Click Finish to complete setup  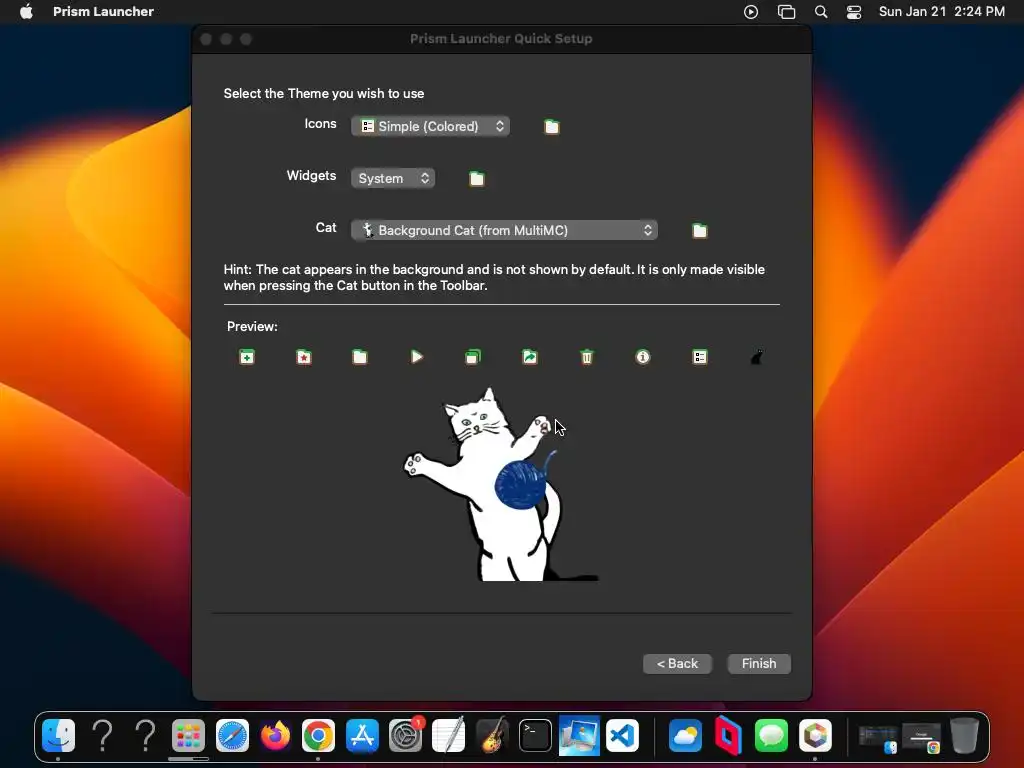(x=759, y=664)
